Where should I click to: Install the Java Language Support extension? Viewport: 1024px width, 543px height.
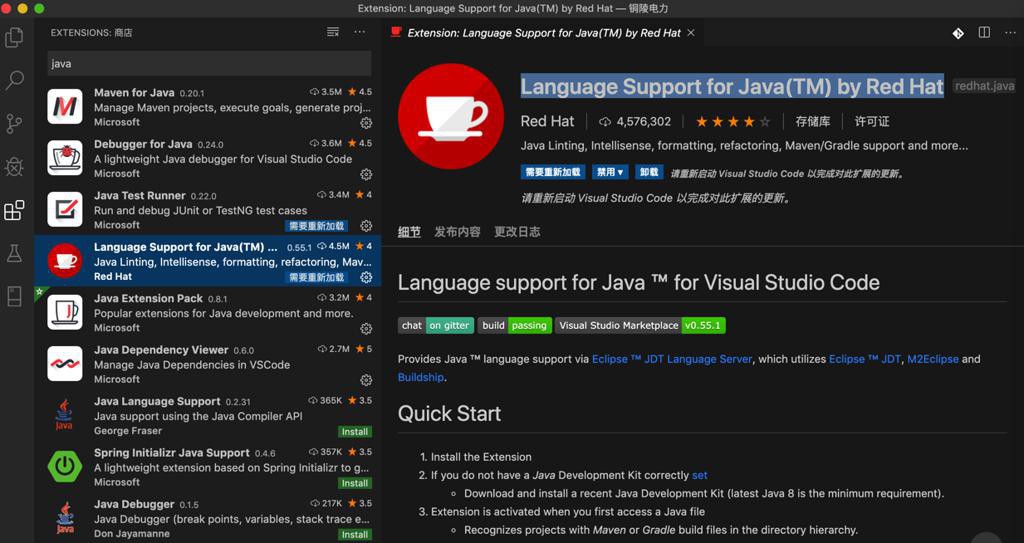click(355, 432)
